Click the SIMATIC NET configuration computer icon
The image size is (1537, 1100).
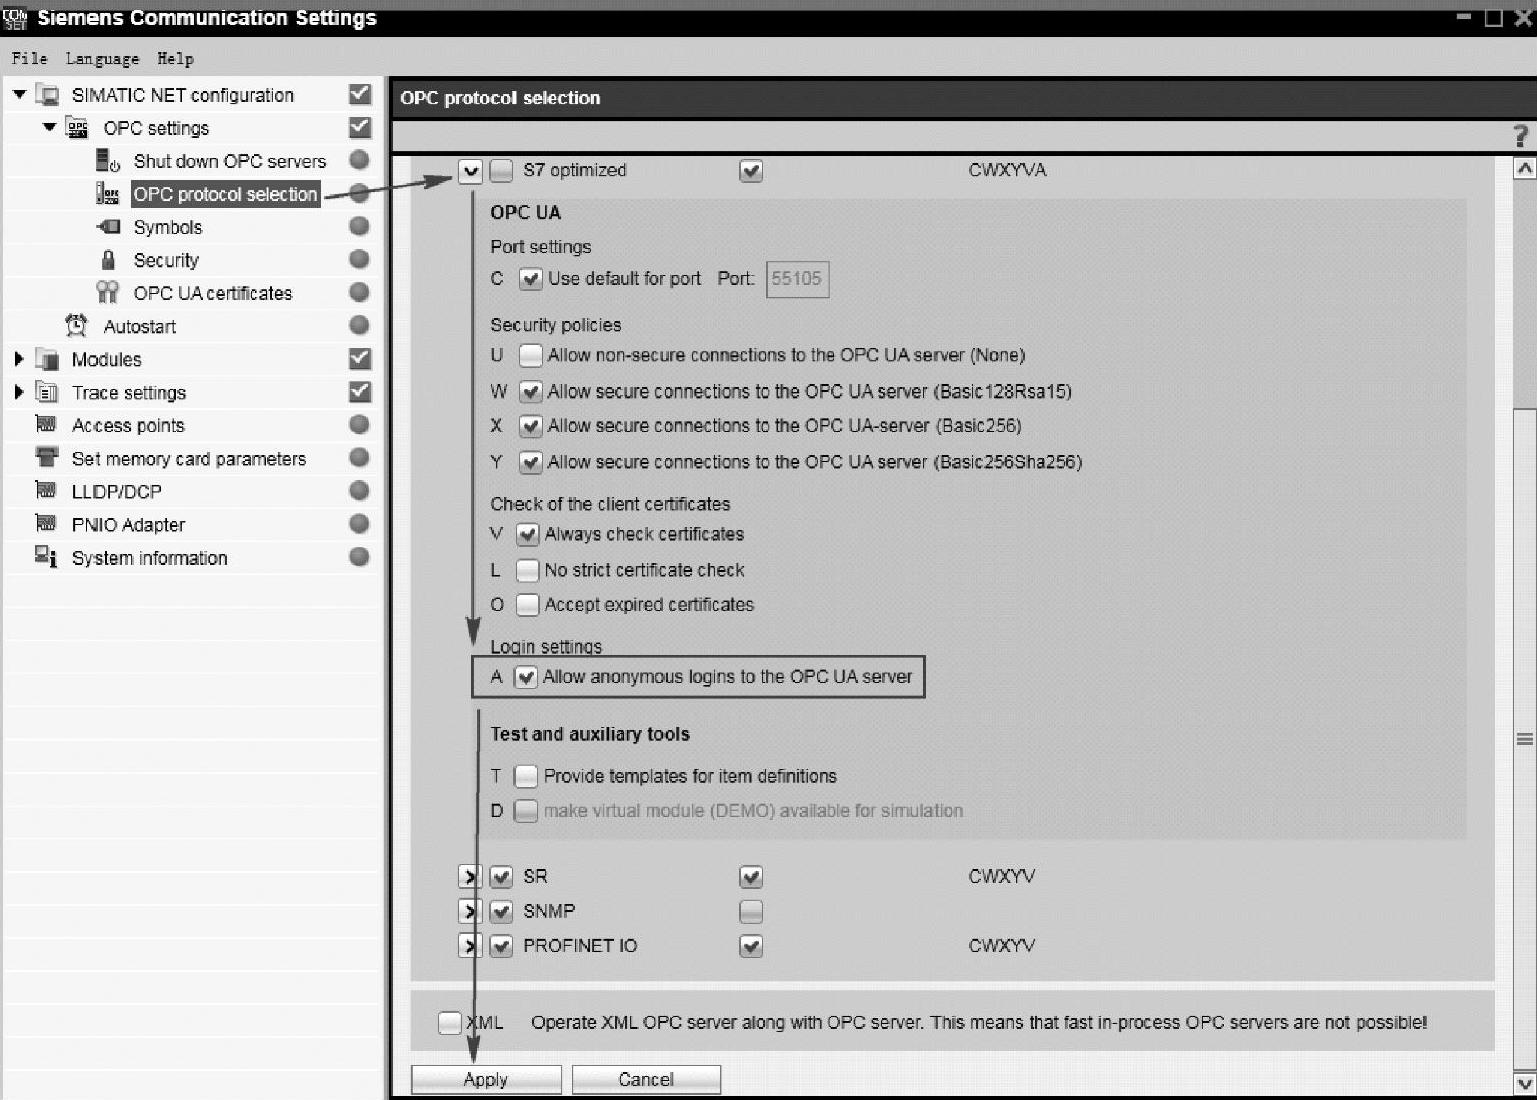point(47,95)
